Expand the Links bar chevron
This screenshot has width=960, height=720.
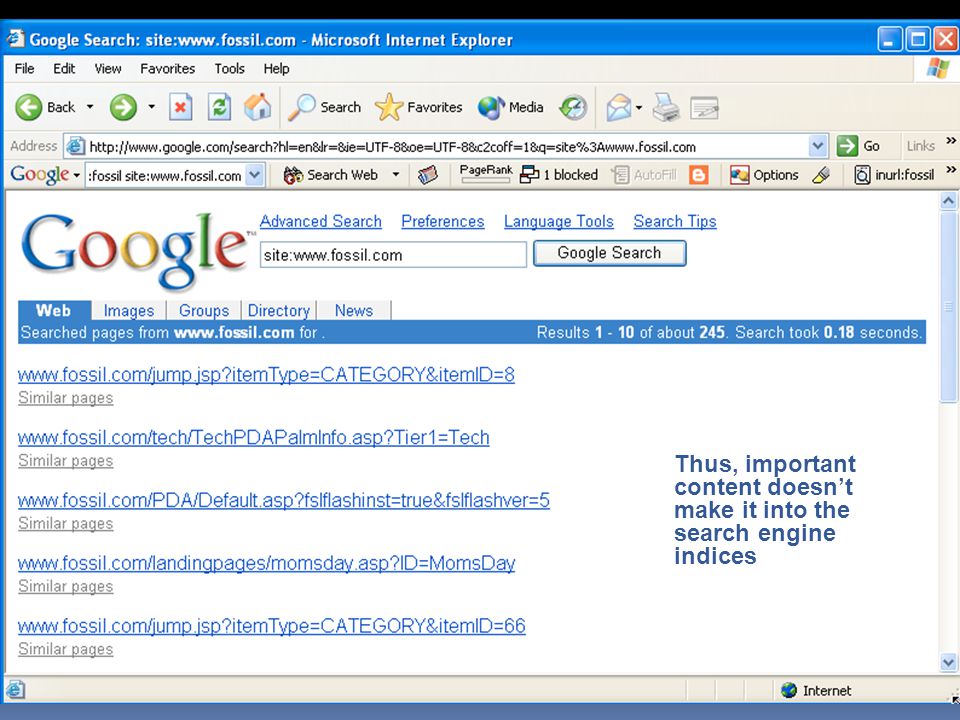pyautogui.click(x=951, y=141)
